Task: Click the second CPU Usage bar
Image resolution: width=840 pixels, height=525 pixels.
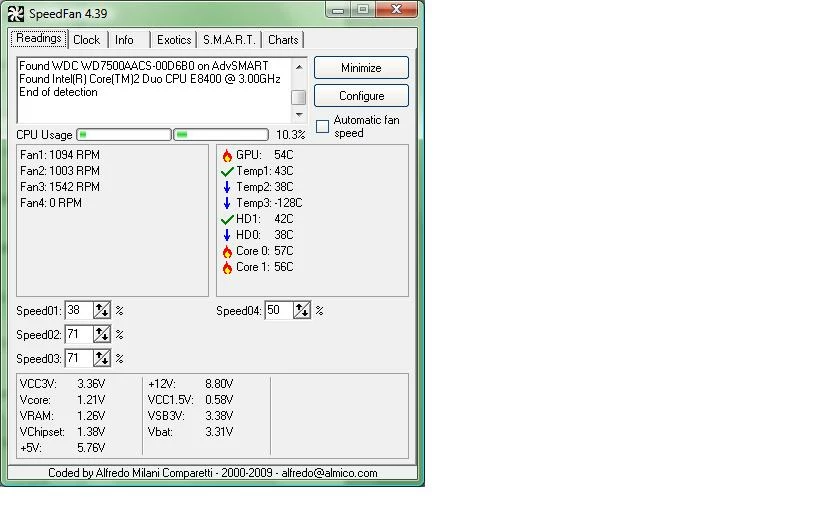Action: 221,134
